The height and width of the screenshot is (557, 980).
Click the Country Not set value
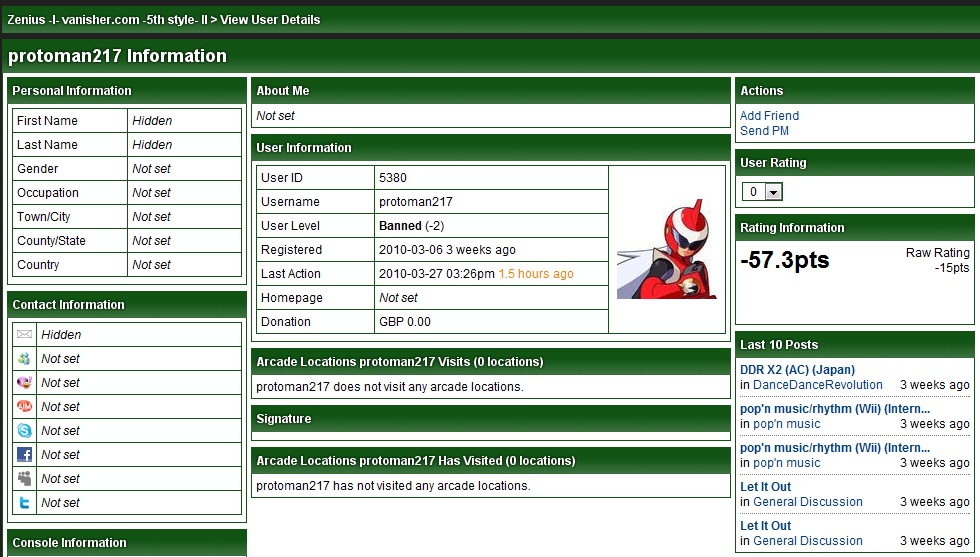151,264
